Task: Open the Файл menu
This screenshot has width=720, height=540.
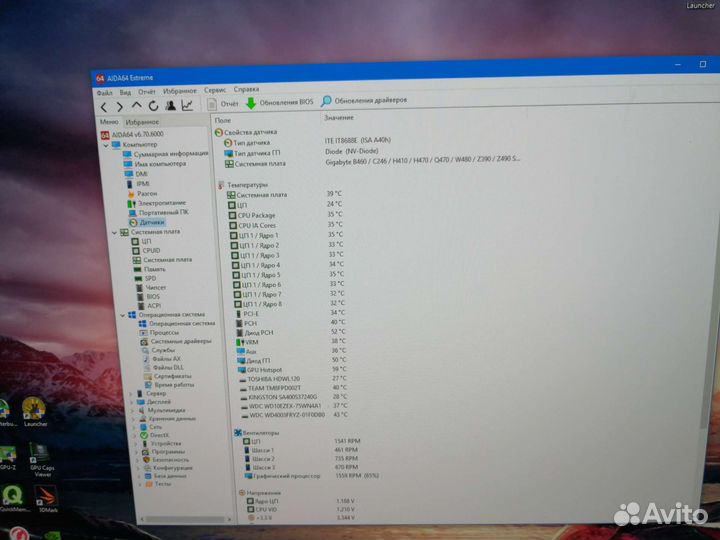Action: [104, 93]
